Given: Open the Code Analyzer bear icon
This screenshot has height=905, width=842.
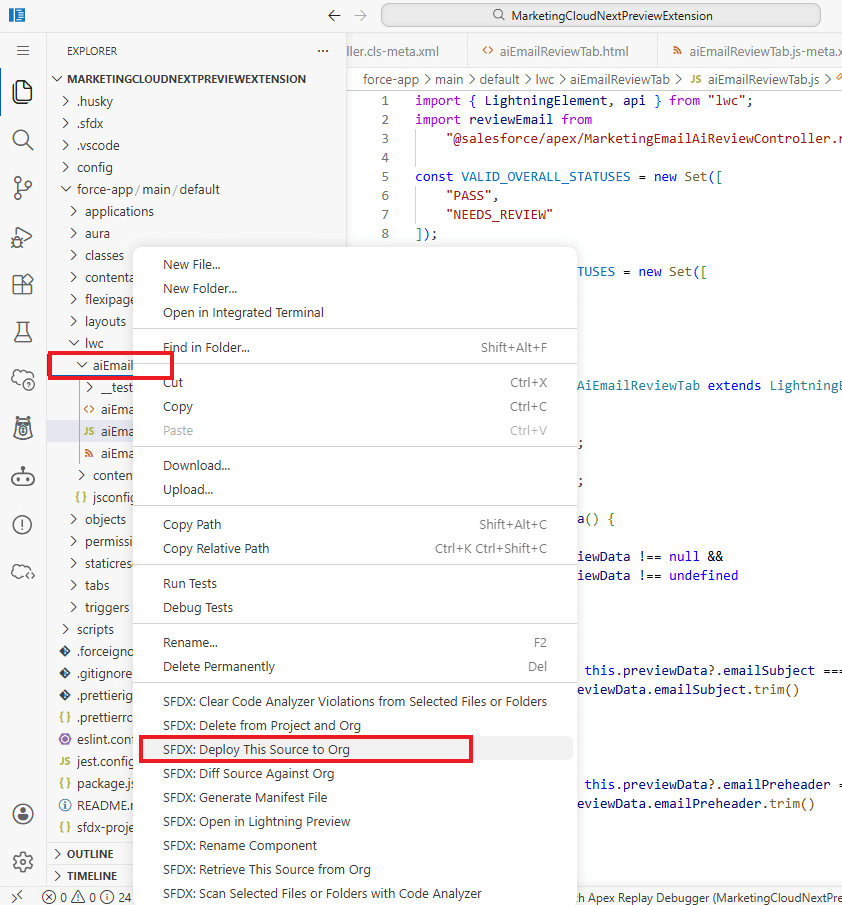Looking at the screenshot, I should (23, 428).
